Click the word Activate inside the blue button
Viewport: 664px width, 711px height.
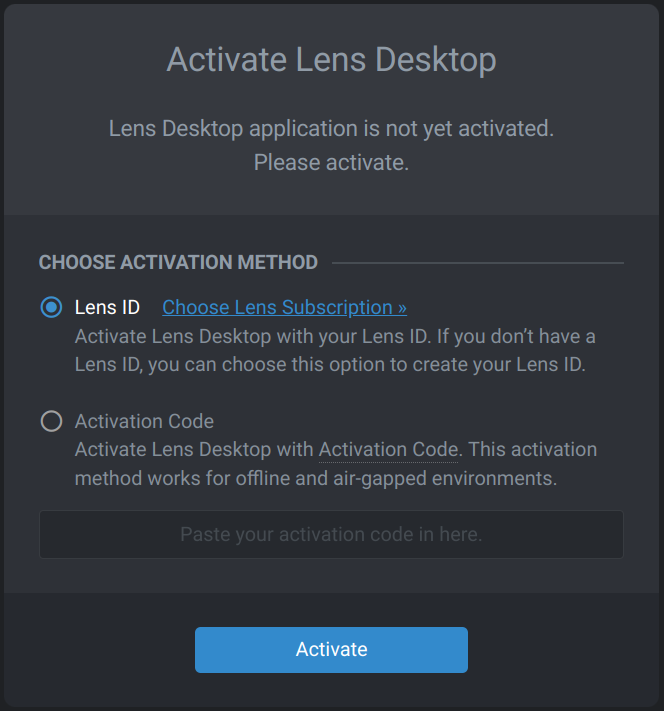pyautogui.click(x=332, y=649)
